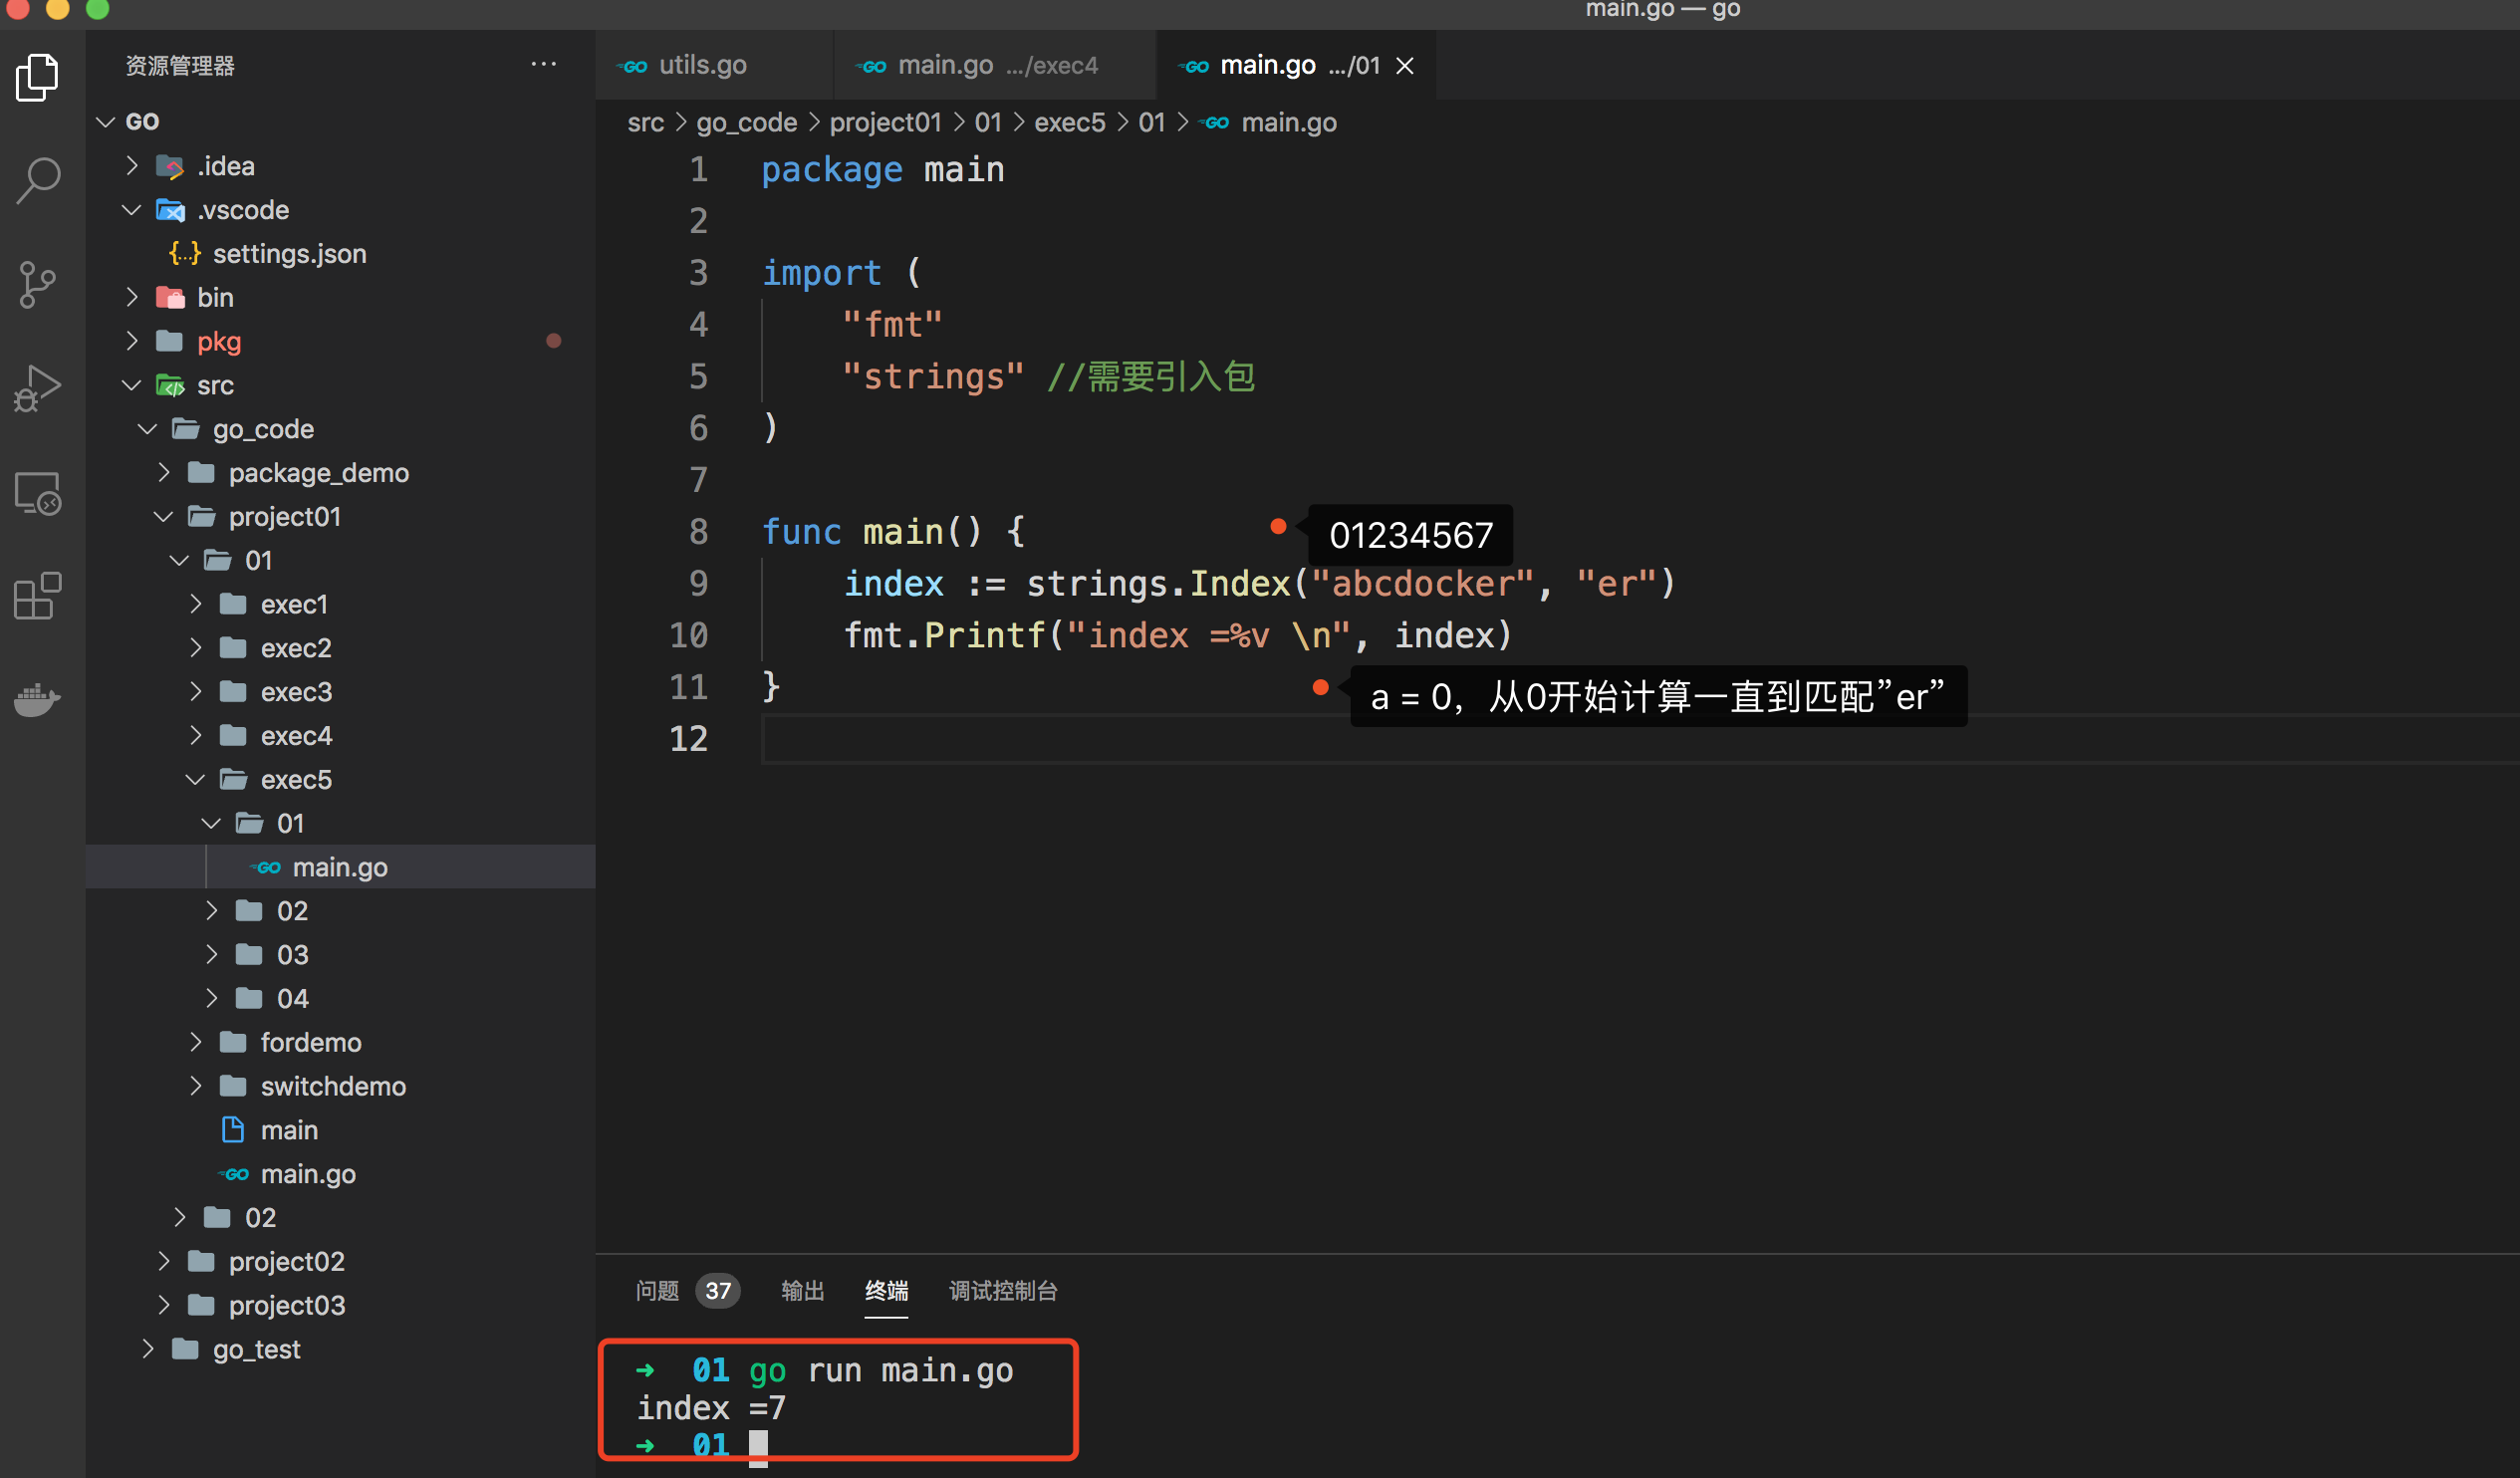Open the Debug Console (调试控制台) panel tab
The width and height of the screenshot is (2520, 1478).
pos(1002,1290)
